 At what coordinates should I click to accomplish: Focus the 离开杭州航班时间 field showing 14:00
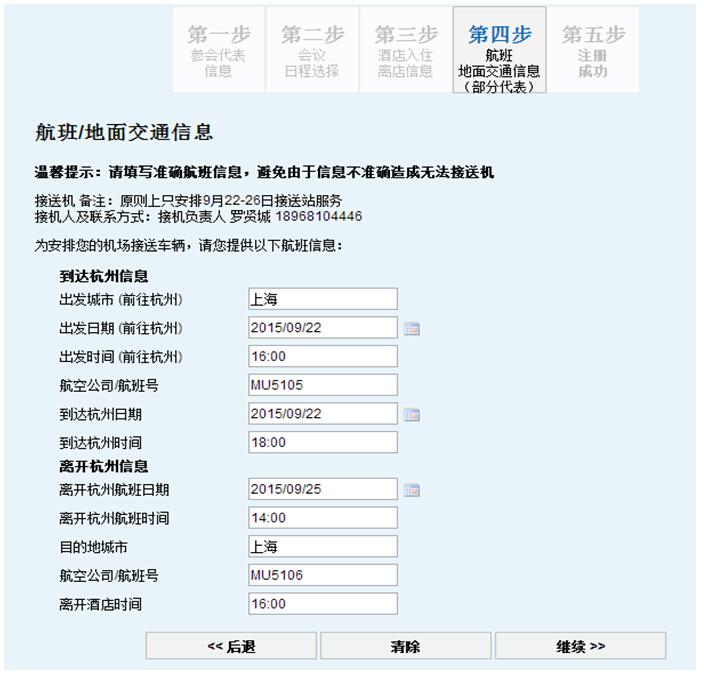pyautogui.click(x=322, y=518)
